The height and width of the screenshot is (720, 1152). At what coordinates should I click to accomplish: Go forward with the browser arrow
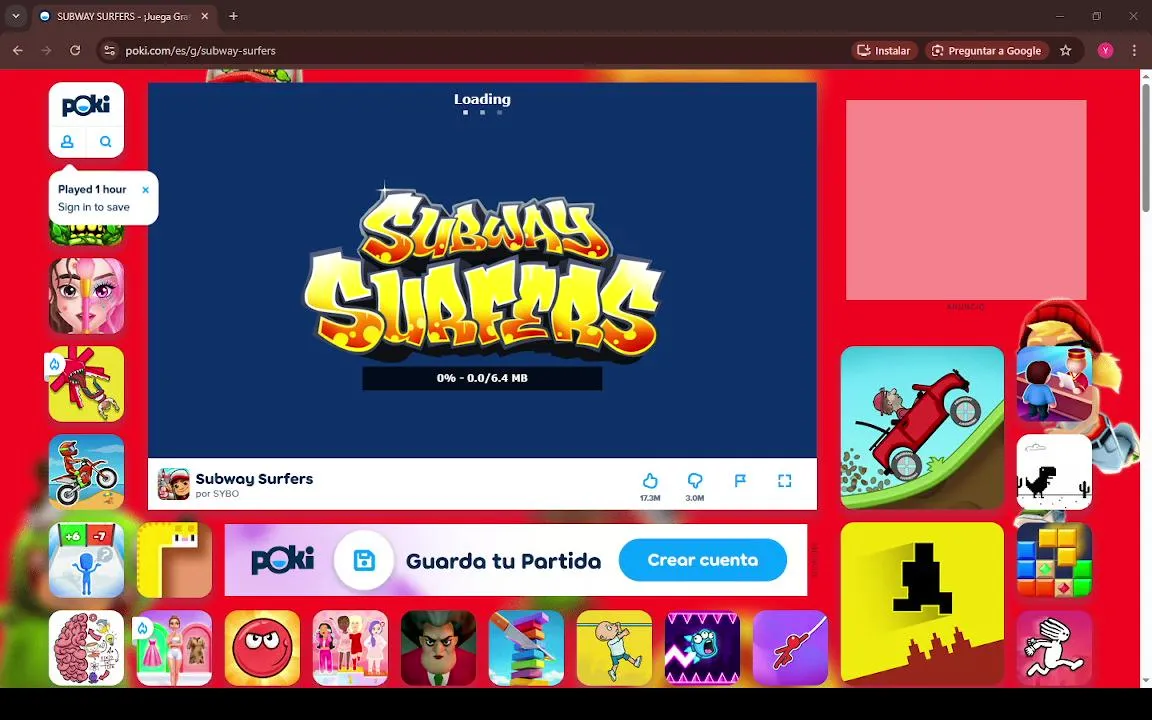tap(46, 51)
